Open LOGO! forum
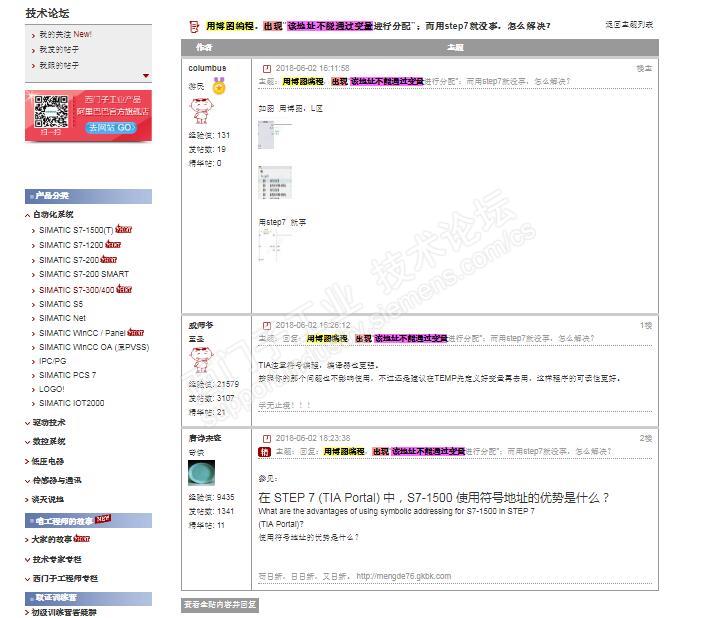 [x=52, y=389]
